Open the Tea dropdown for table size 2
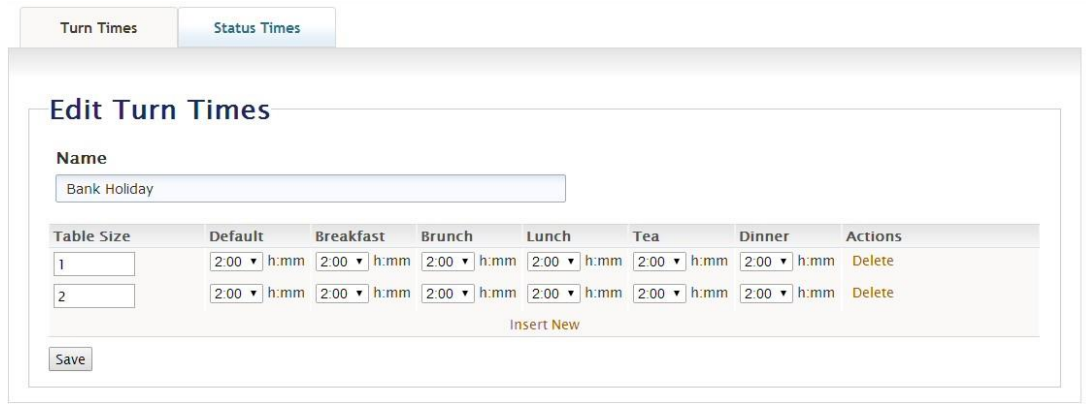The height and width of the screenshot is (405, 1086). 659,294
